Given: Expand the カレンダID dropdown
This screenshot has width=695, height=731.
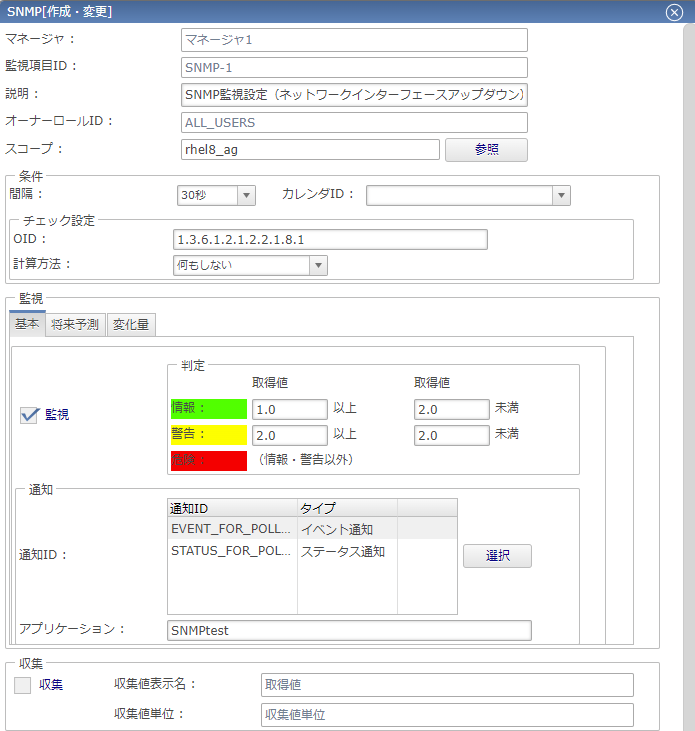Looking at the screenshot, I should (467, 195).
